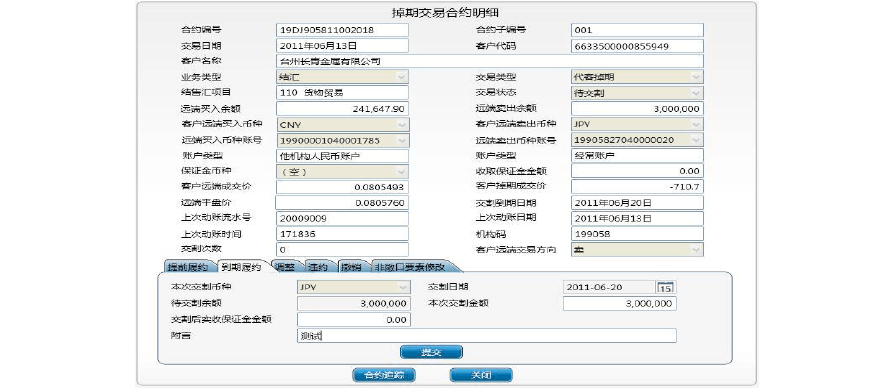Switch to the 违约 tab
The height and width of the screenshot is (388, 893).
click(x=318, y=266)
